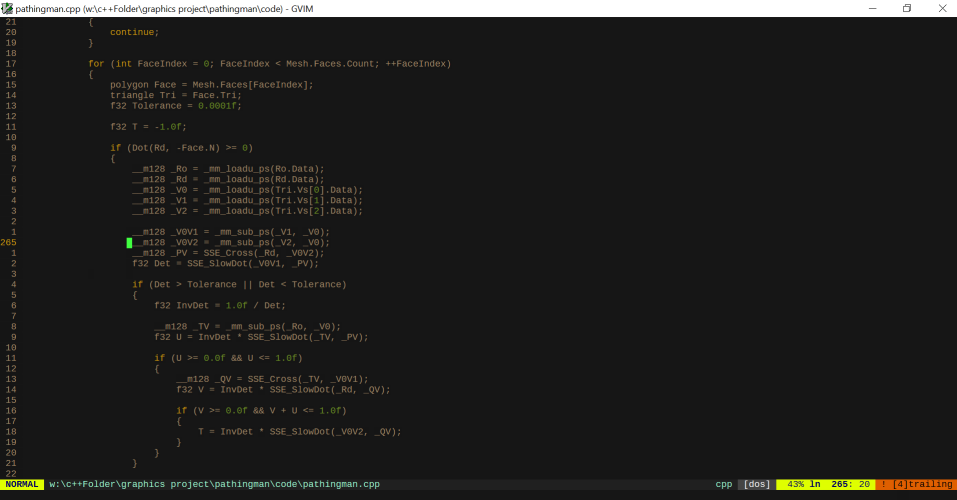Click '_Ro = _mm_loadu_ps(Ro.Data);' line
This screenshot has height=500, width=957.
tap(228, 169)
